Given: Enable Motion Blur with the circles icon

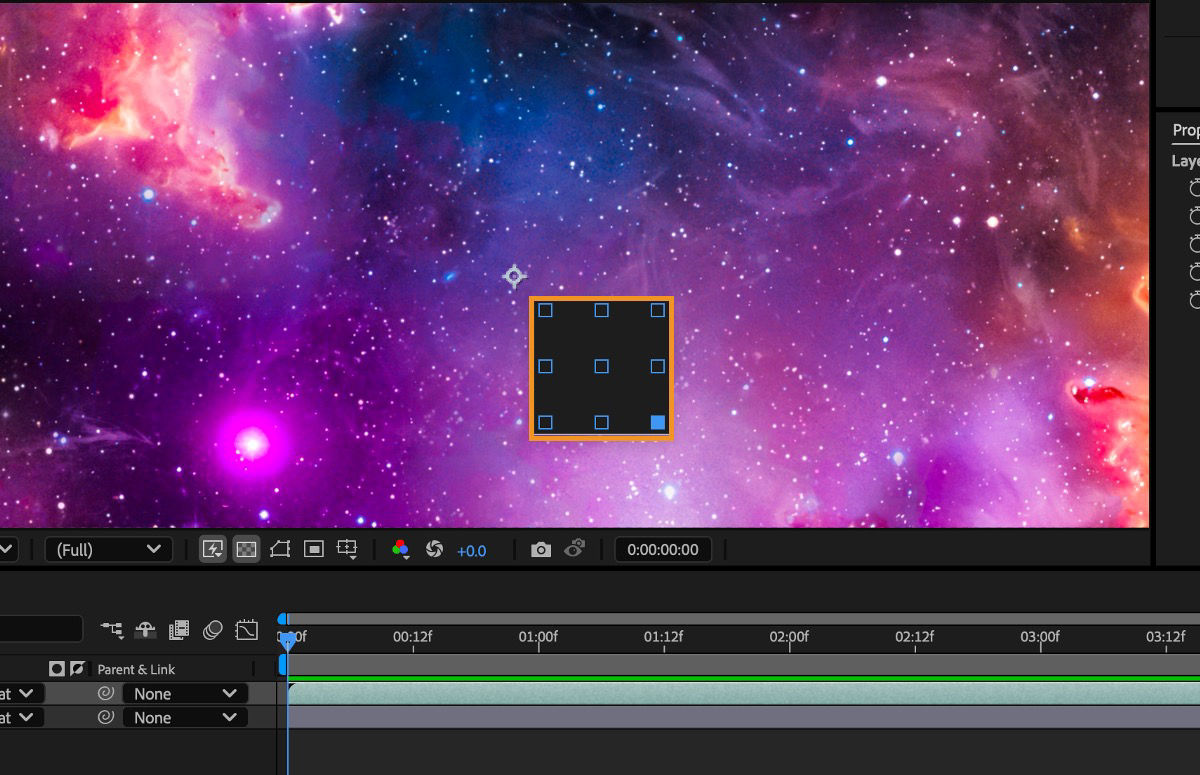Looking at the screenshot, I should (x=212, y=630).
